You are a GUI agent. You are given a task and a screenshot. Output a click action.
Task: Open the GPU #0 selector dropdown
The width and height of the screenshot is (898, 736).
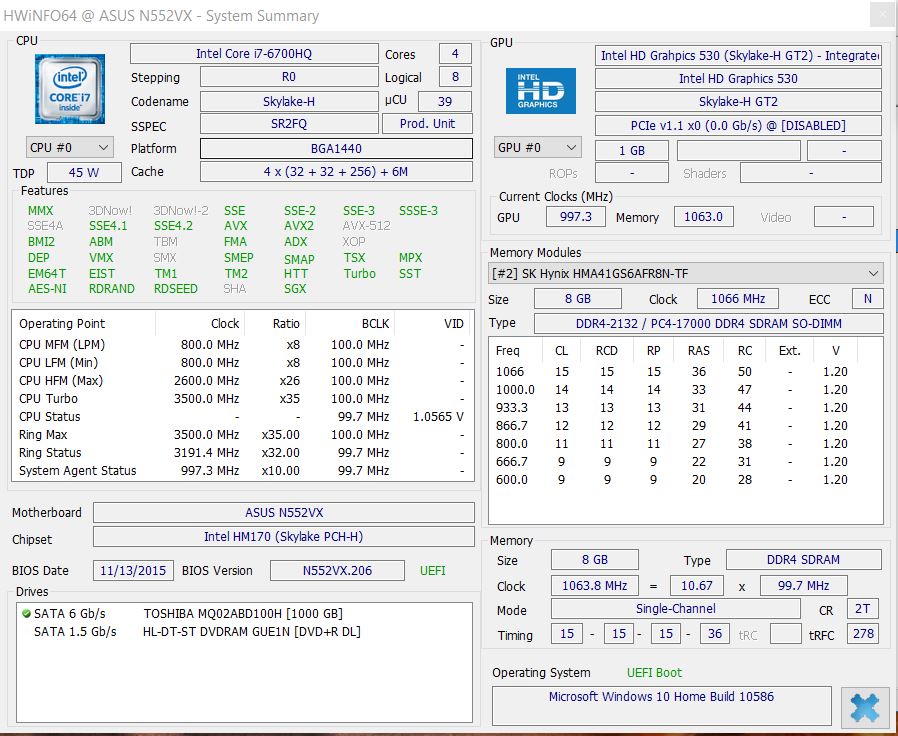537,147
